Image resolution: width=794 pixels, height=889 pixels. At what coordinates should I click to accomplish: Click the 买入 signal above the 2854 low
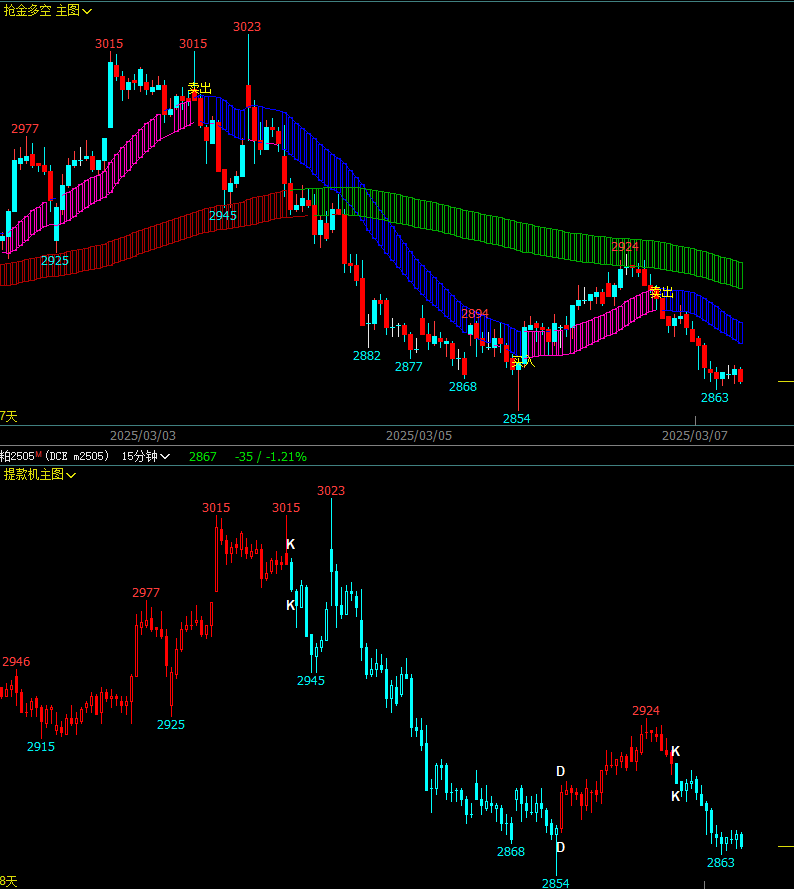523,361
